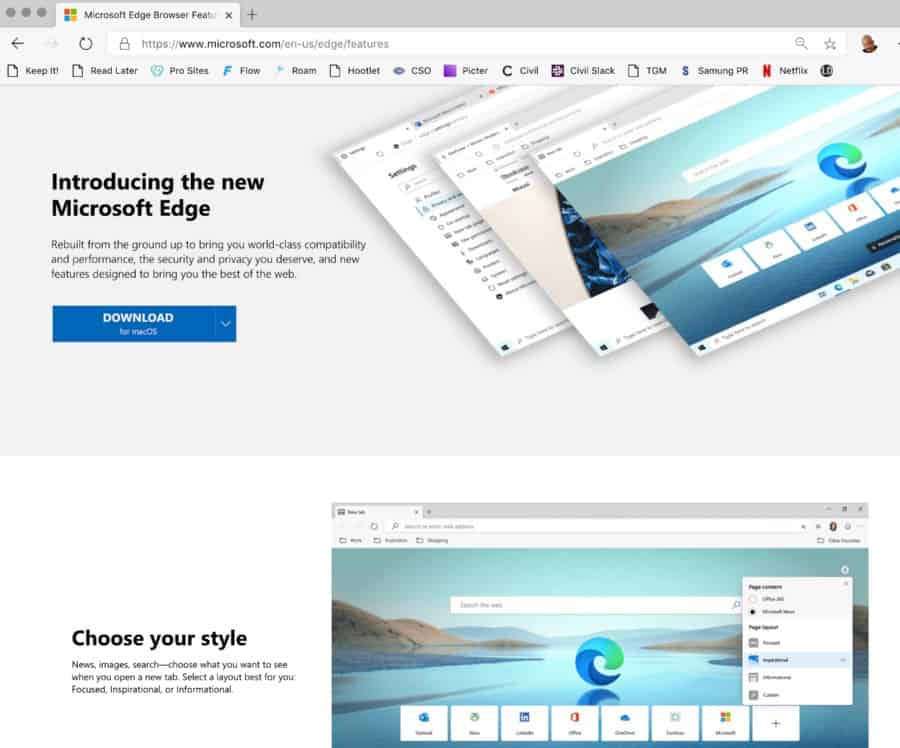Click the browser Back arrow button
Image resolution: width=900 pixels, height=748 pixels.
pyautogui.click(x=17, y=44)
